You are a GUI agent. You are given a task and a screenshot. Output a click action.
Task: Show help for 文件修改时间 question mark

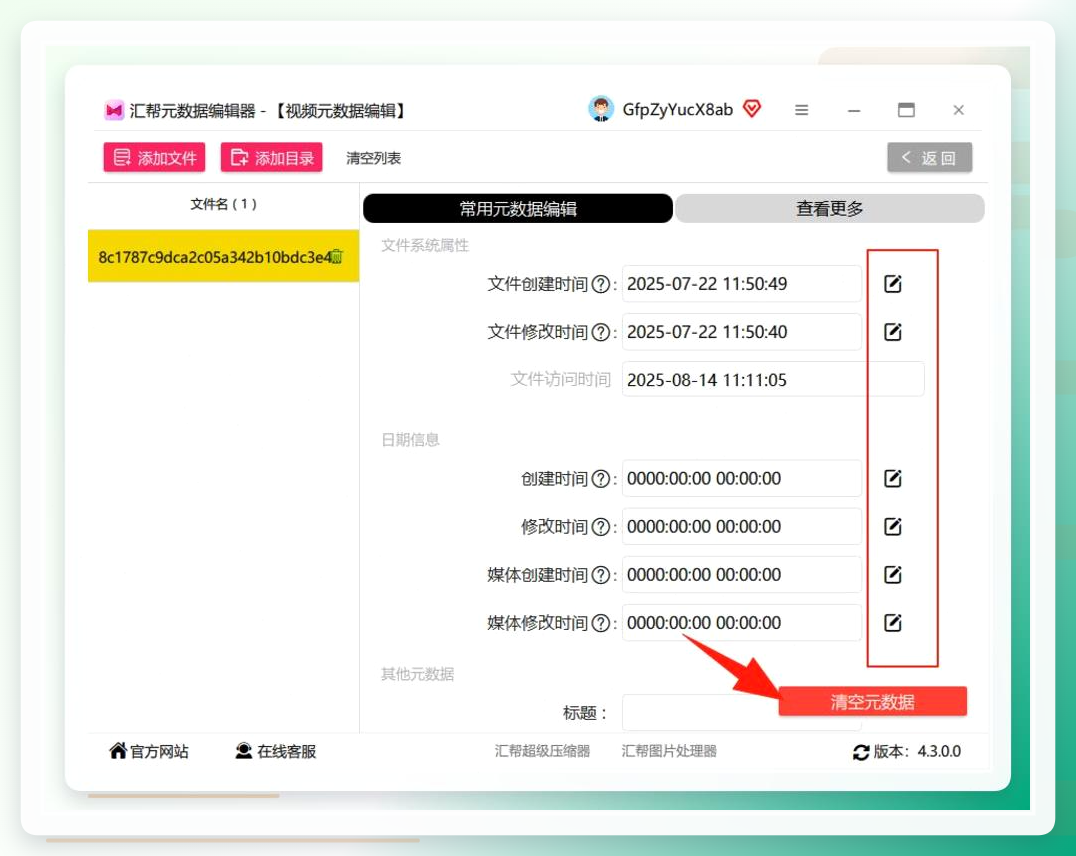(600, 332)
